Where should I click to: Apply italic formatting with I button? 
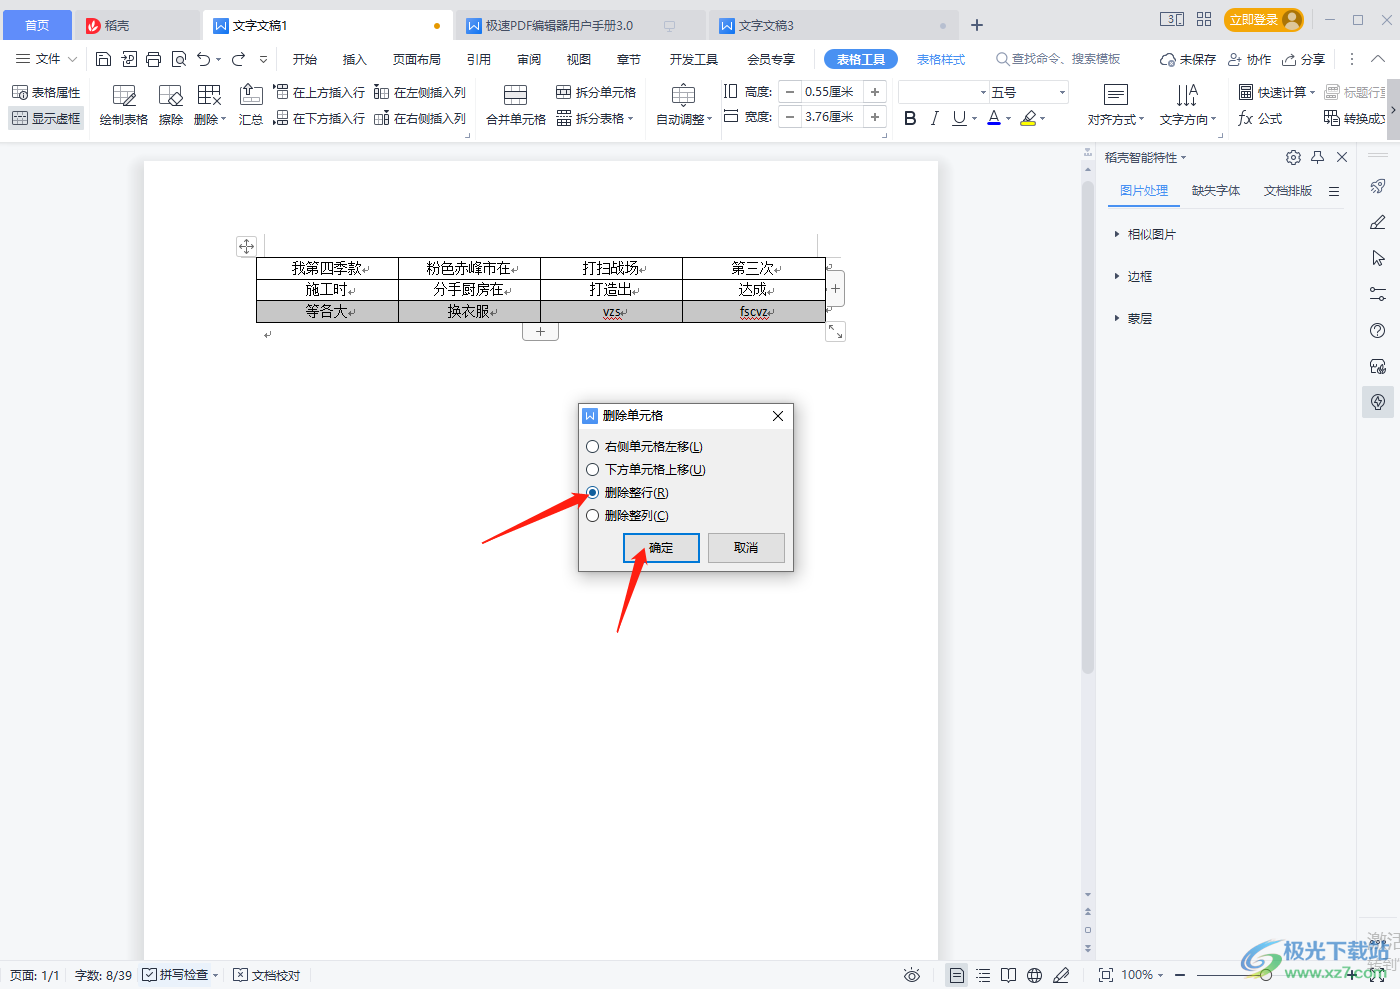(934, 118)
